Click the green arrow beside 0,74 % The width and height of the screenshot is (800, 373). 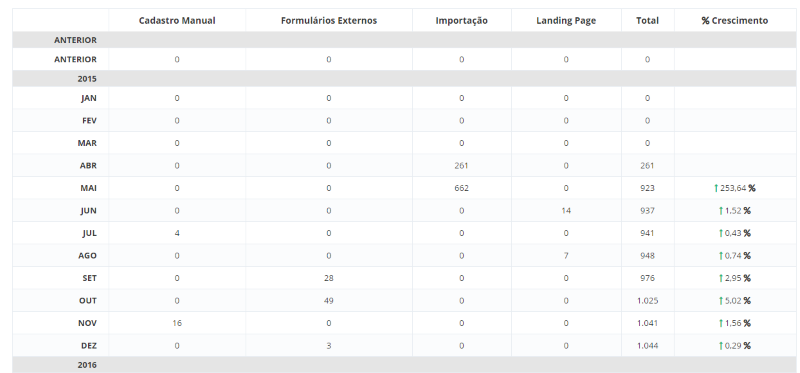click(x=721, y=256)
